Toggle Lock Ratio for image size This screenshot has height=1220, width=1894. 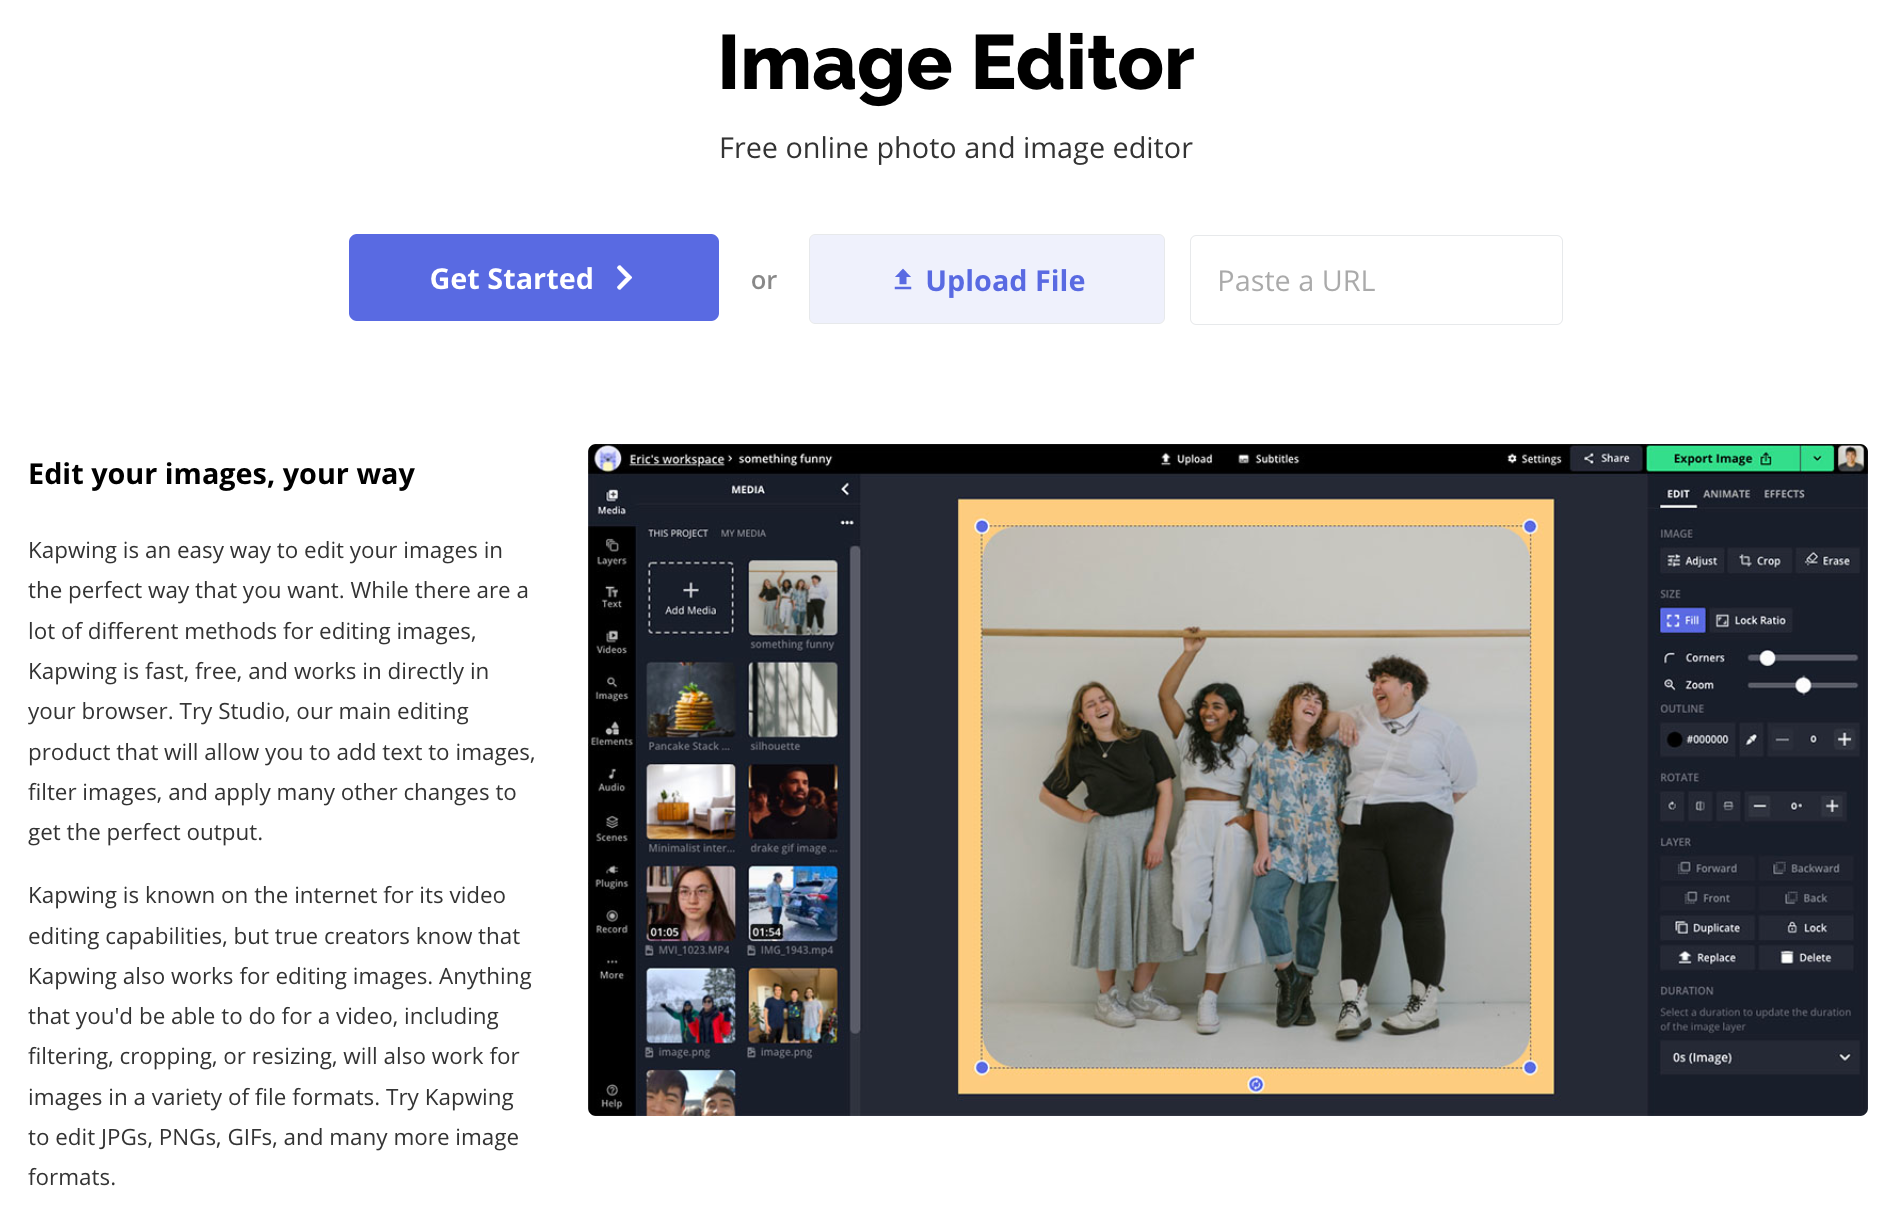1750,621
